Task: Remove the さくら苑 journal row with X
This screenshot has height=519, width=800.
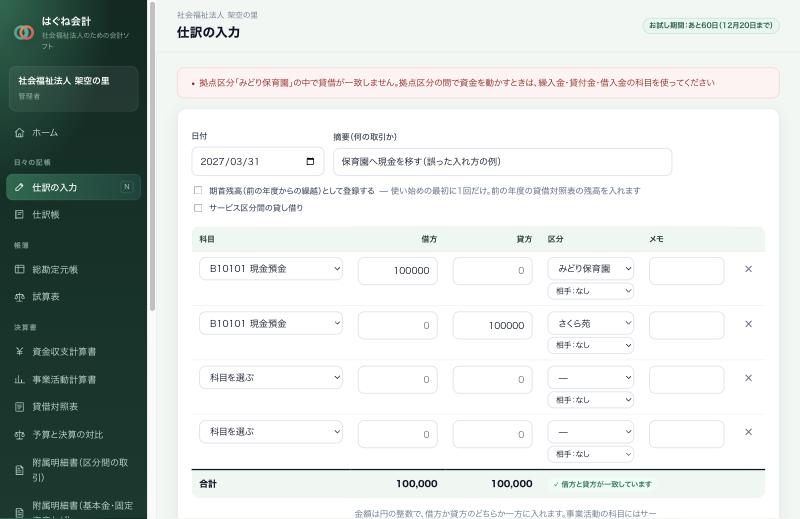Action: pyautogui.click(x=748, y=324)
